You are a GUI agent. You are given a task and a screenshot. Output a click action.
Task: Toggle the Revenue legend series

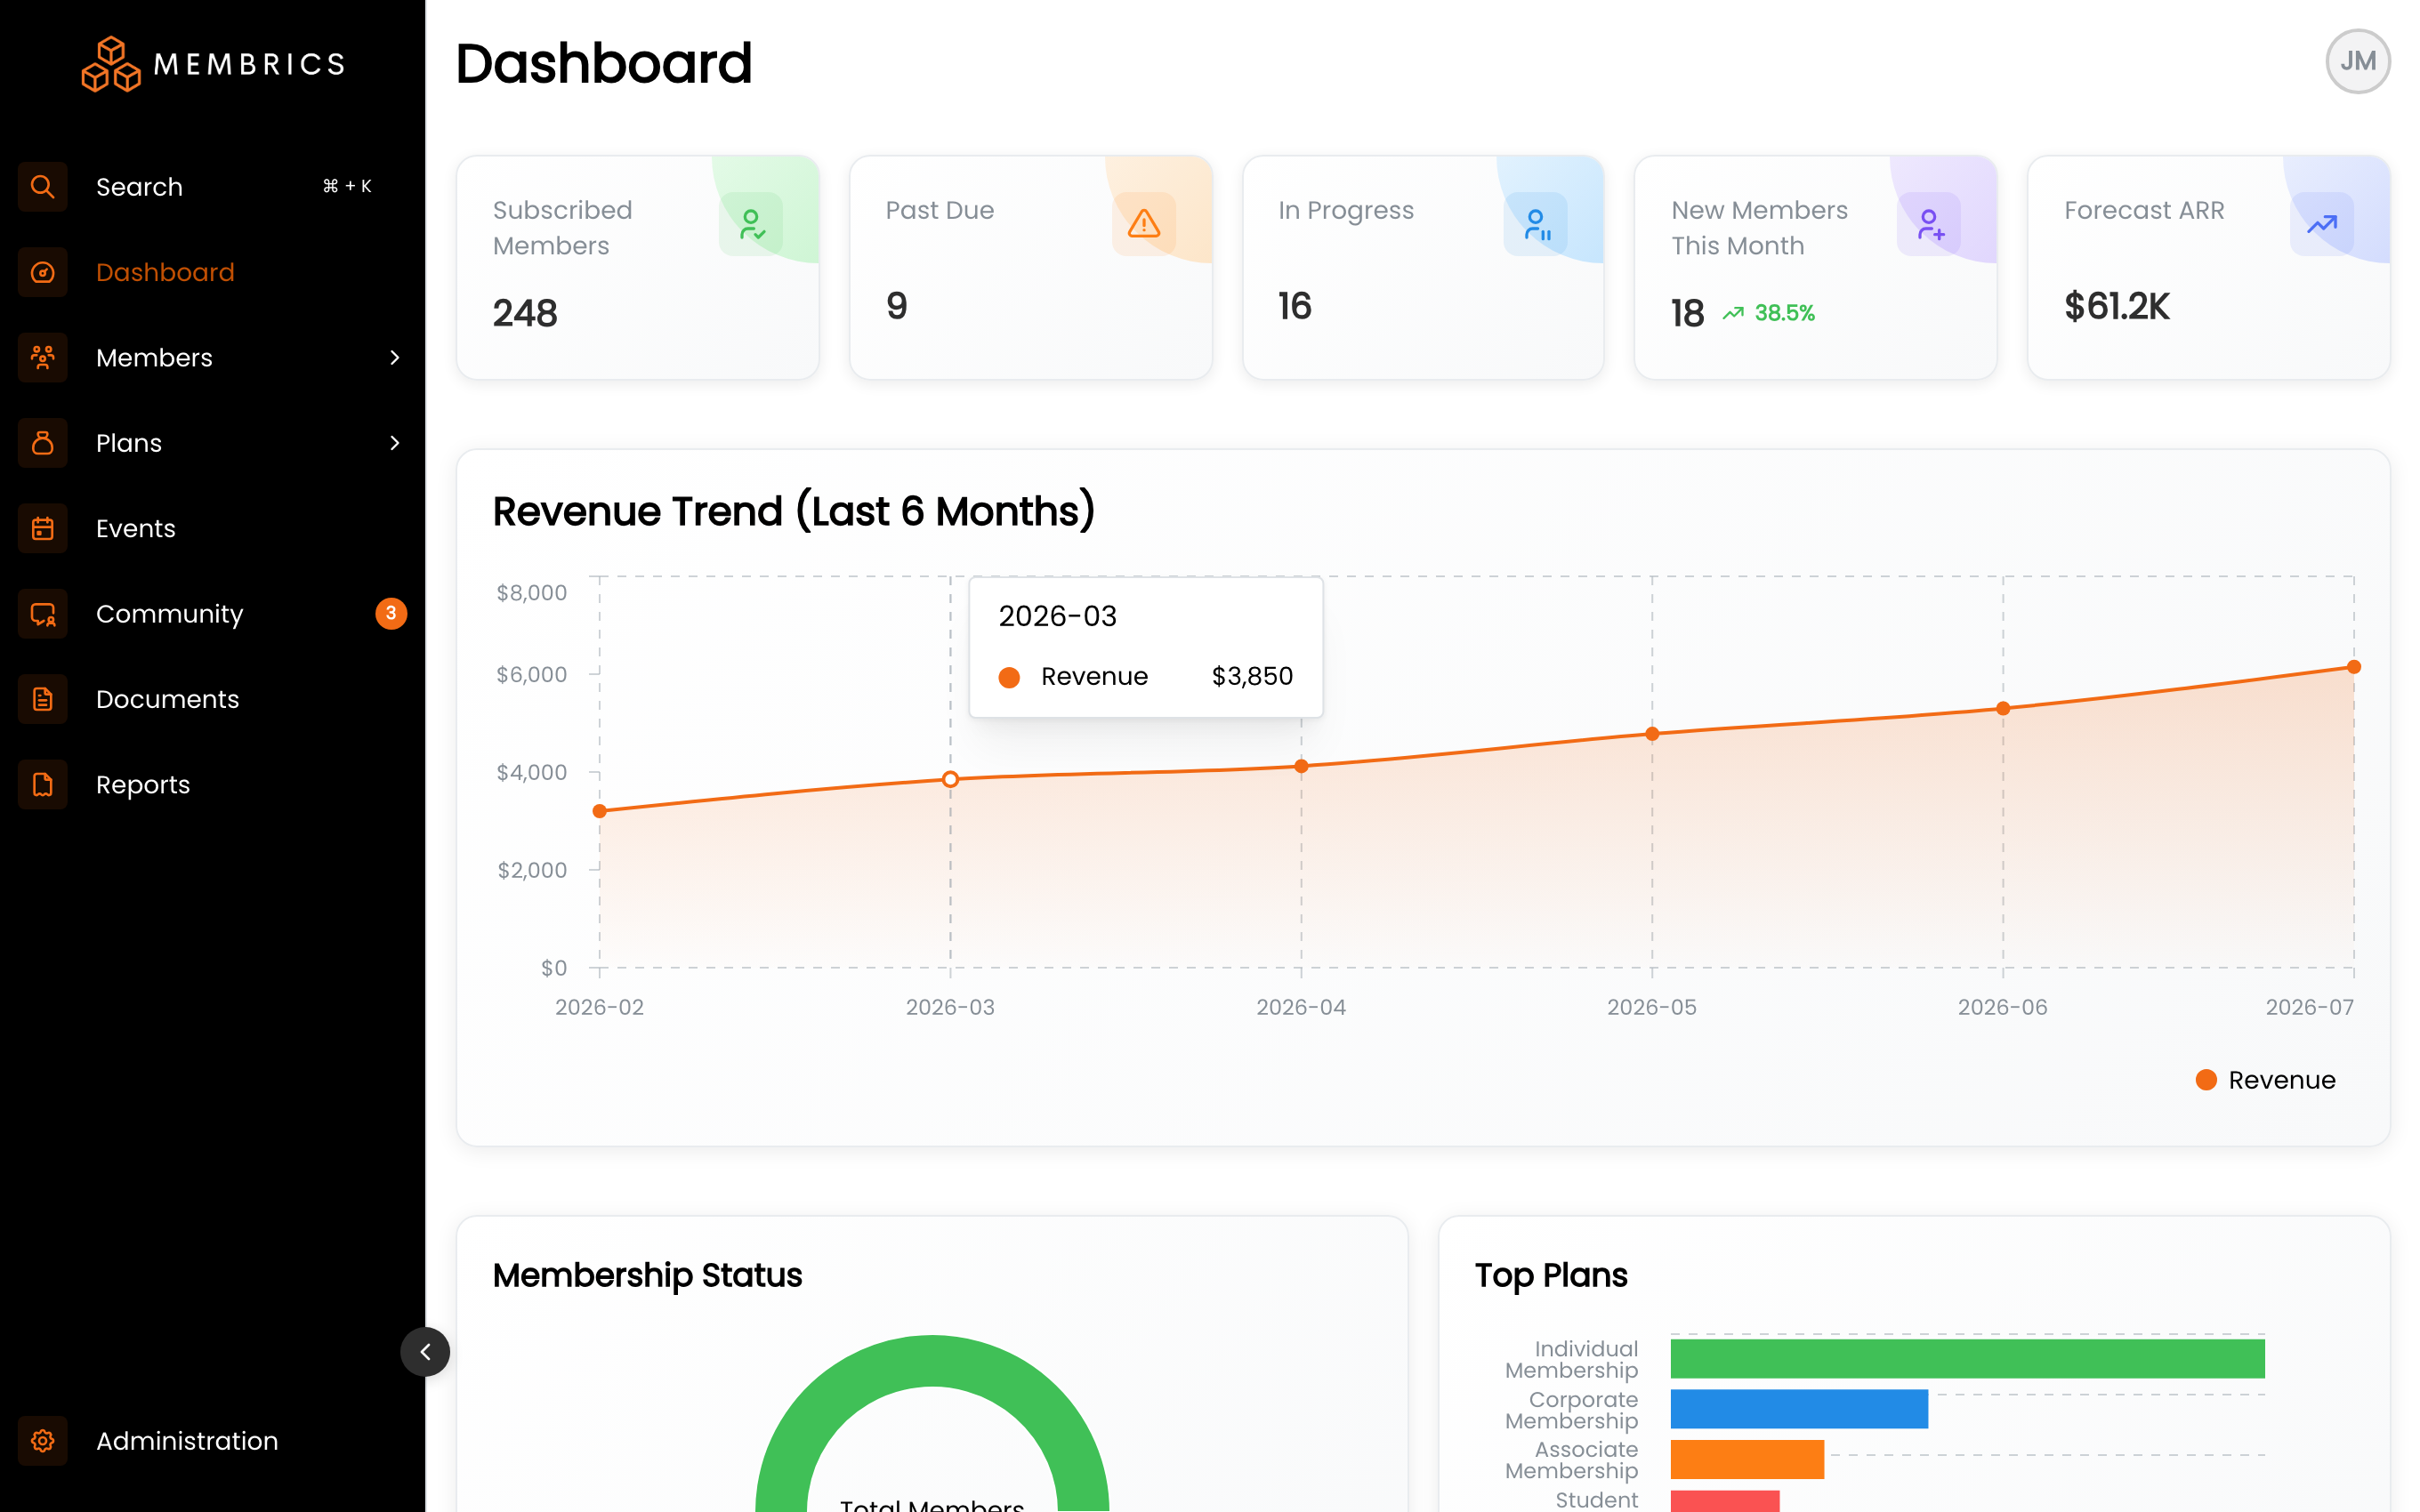[x=2265, y=1080]
